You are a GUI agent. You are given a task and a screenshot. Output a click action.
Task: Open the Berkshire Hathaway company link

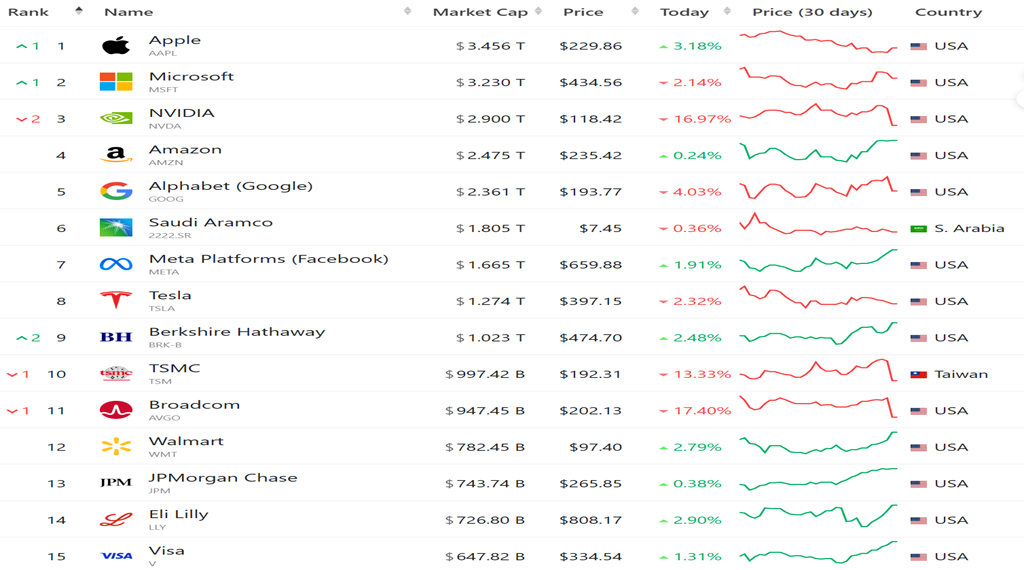(x=236, y=332)
